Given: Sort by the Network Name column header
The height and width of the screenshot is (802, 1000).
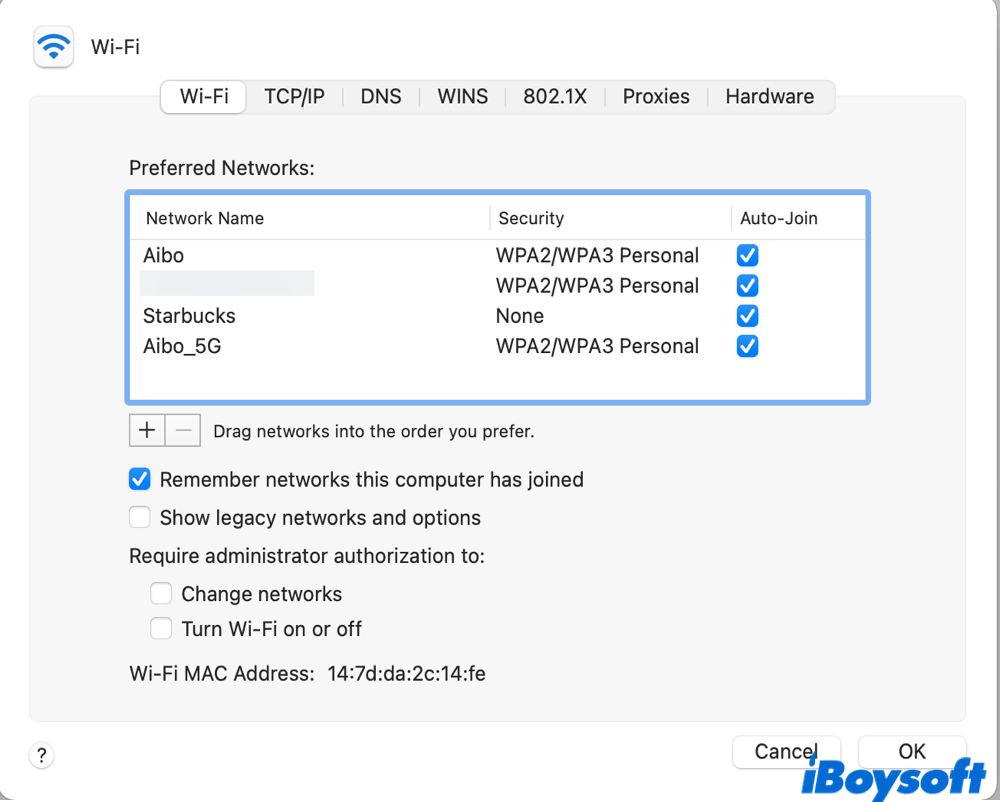Looking at the screenshot, I should click(205, 218).
